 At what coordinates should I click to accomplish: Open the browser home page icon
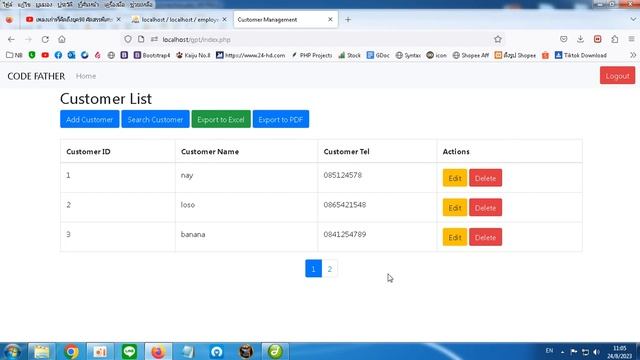pyautogui.click(x=62, y=40)
